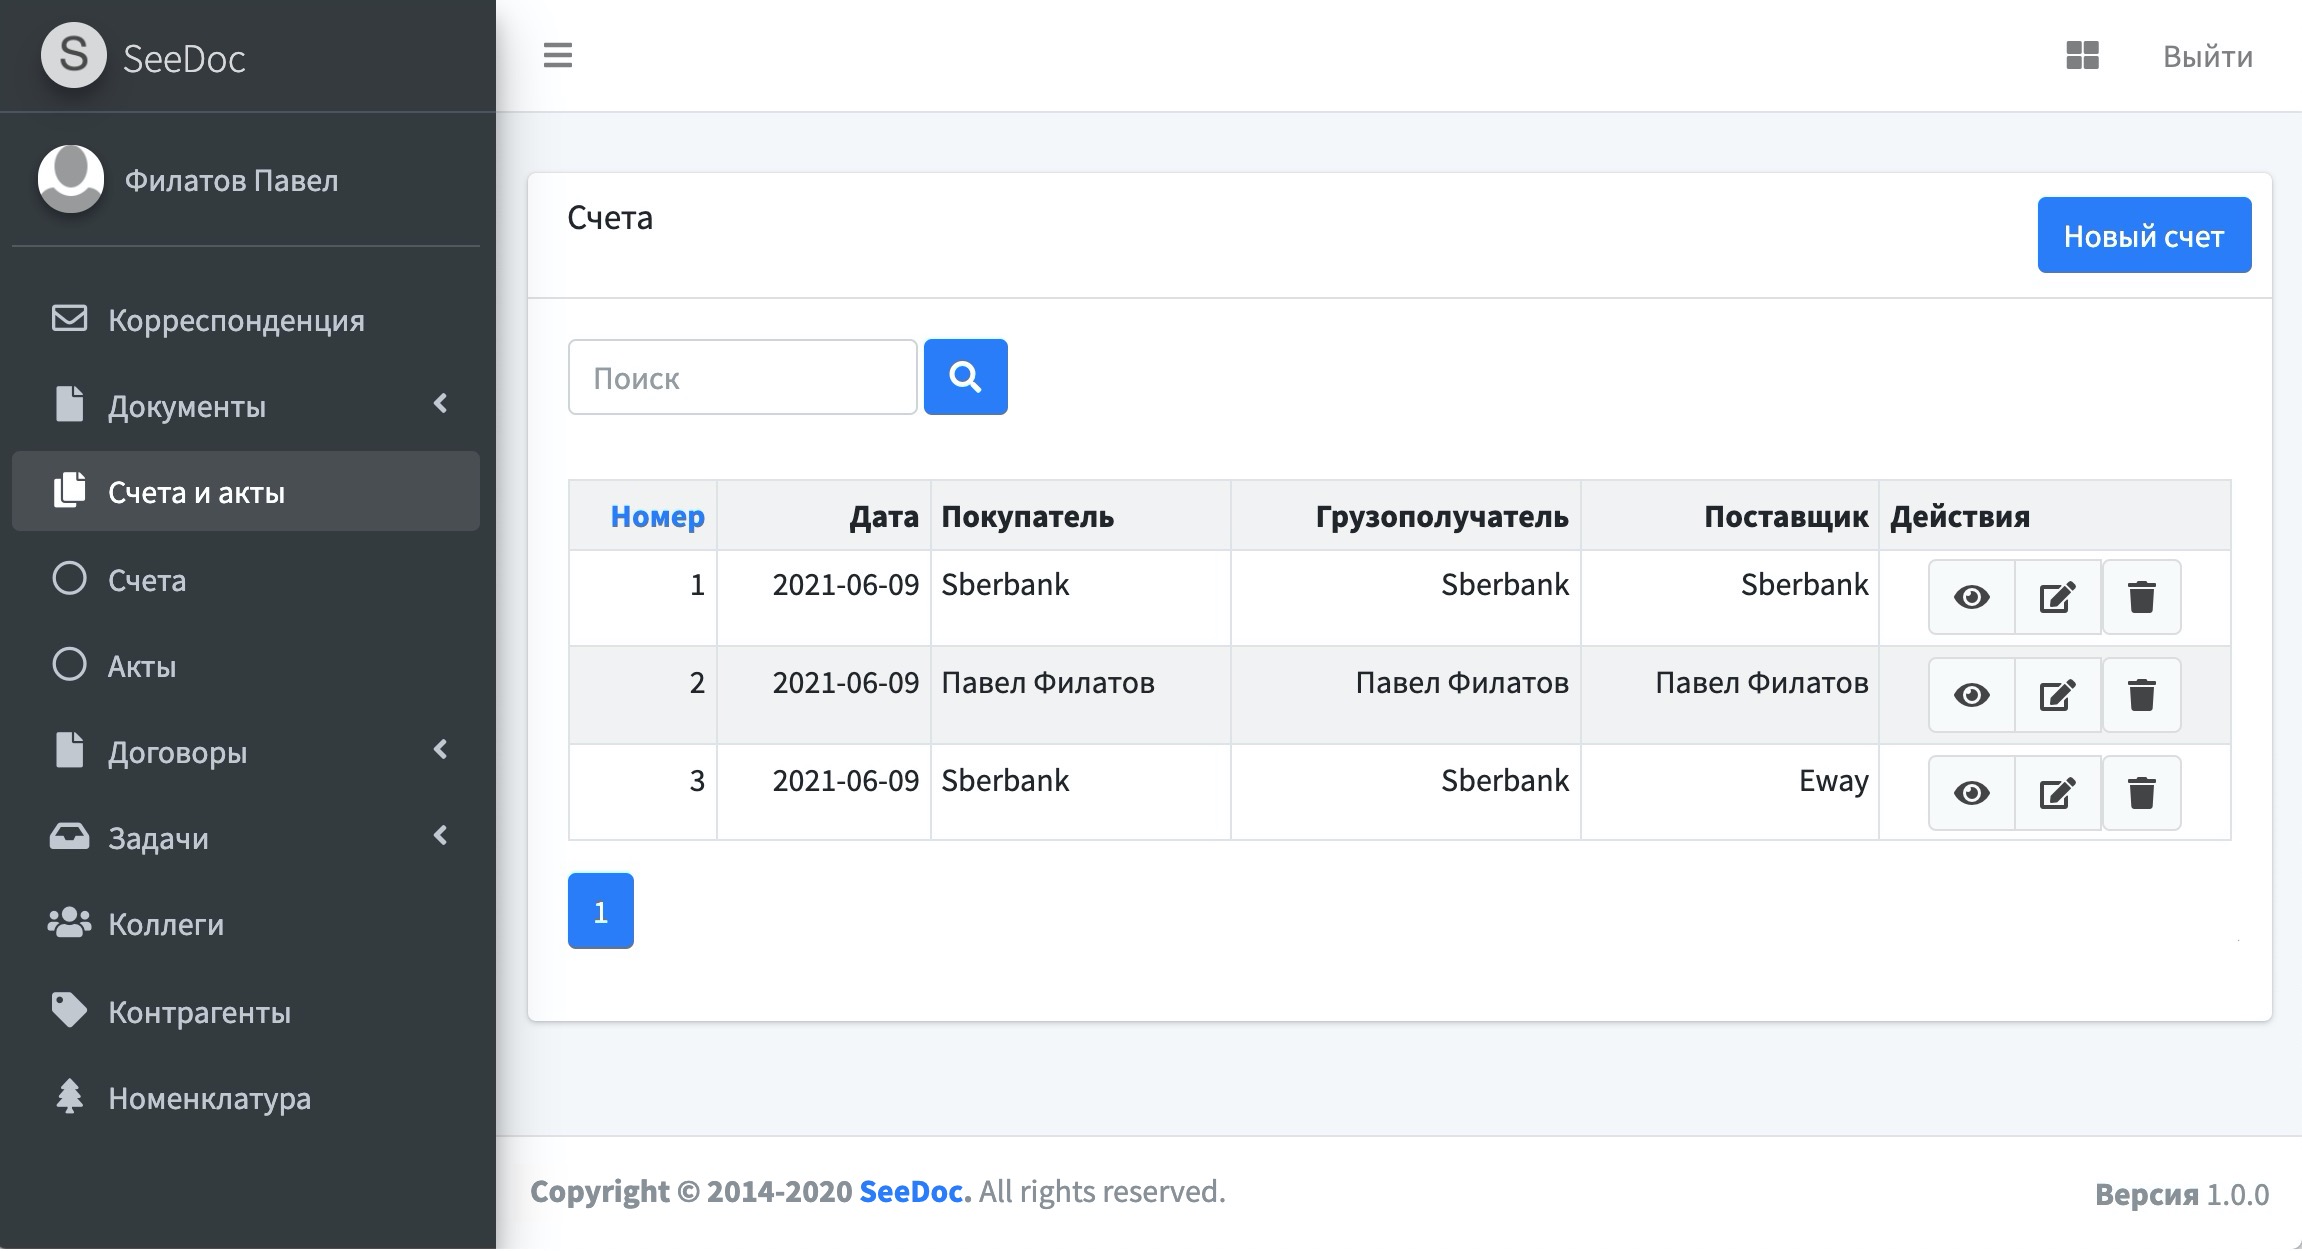The height and width of the screenshot is (1251, 2302).
Task: Expand Договоры menu chevron
Action: tap(440, 749)
